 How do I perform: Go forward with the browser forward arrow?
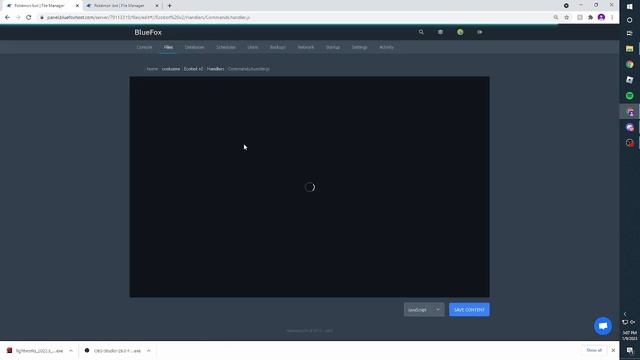[18, 18]
